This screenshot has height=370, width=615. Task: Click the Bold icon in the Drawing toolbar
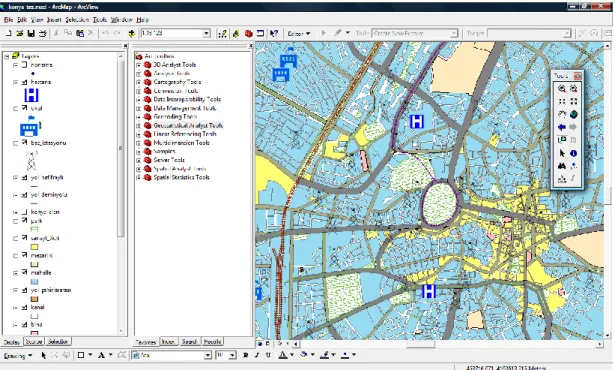pos(246,355)
